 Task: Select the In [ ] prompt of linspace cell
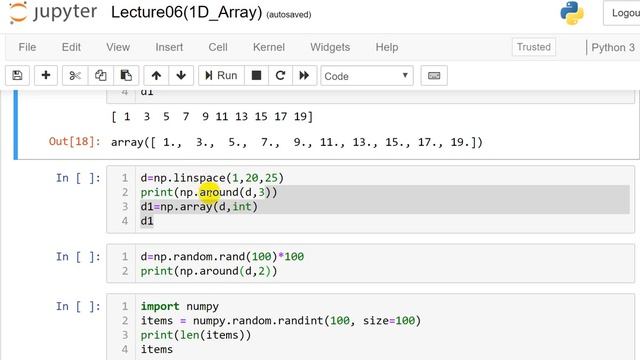(78, 178)
